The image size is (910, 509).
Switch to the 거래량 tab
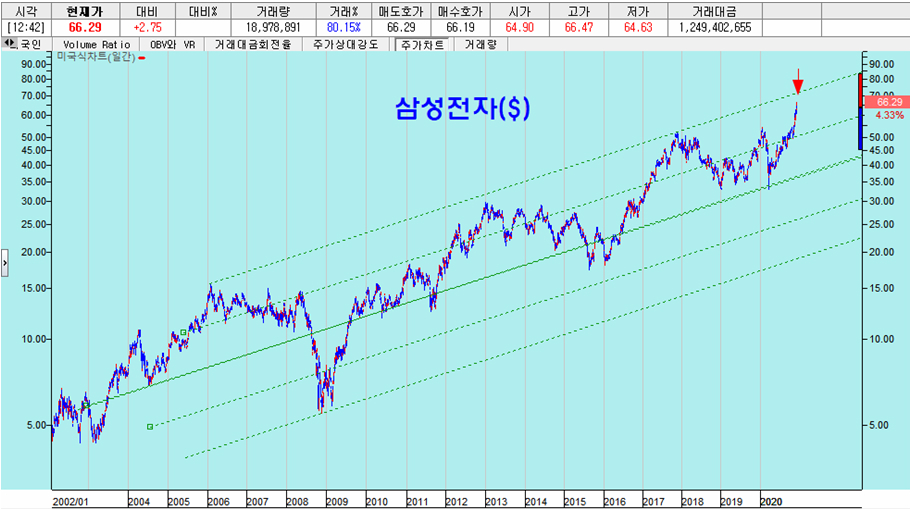[x=481, y=44]
